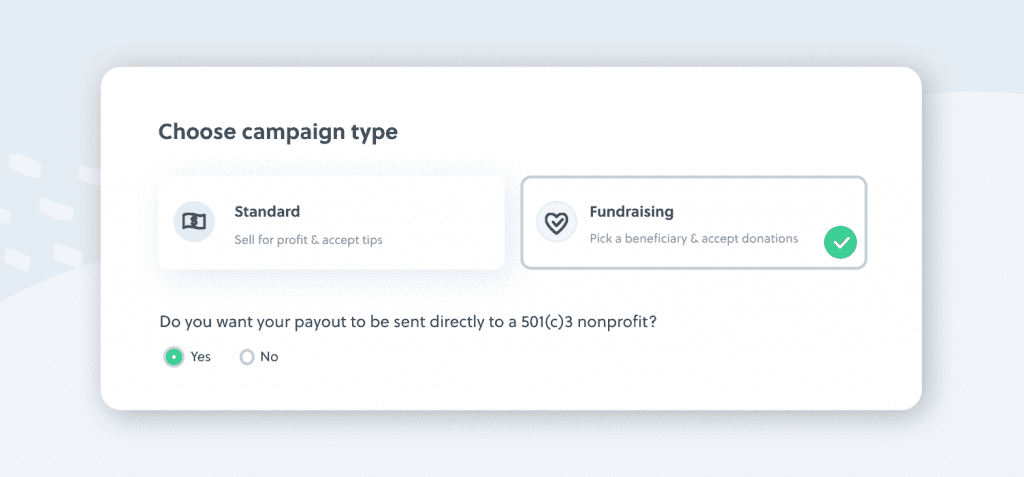Click the Fundraising title text
The image size is (1024, 477).
(x=632, y=212)
